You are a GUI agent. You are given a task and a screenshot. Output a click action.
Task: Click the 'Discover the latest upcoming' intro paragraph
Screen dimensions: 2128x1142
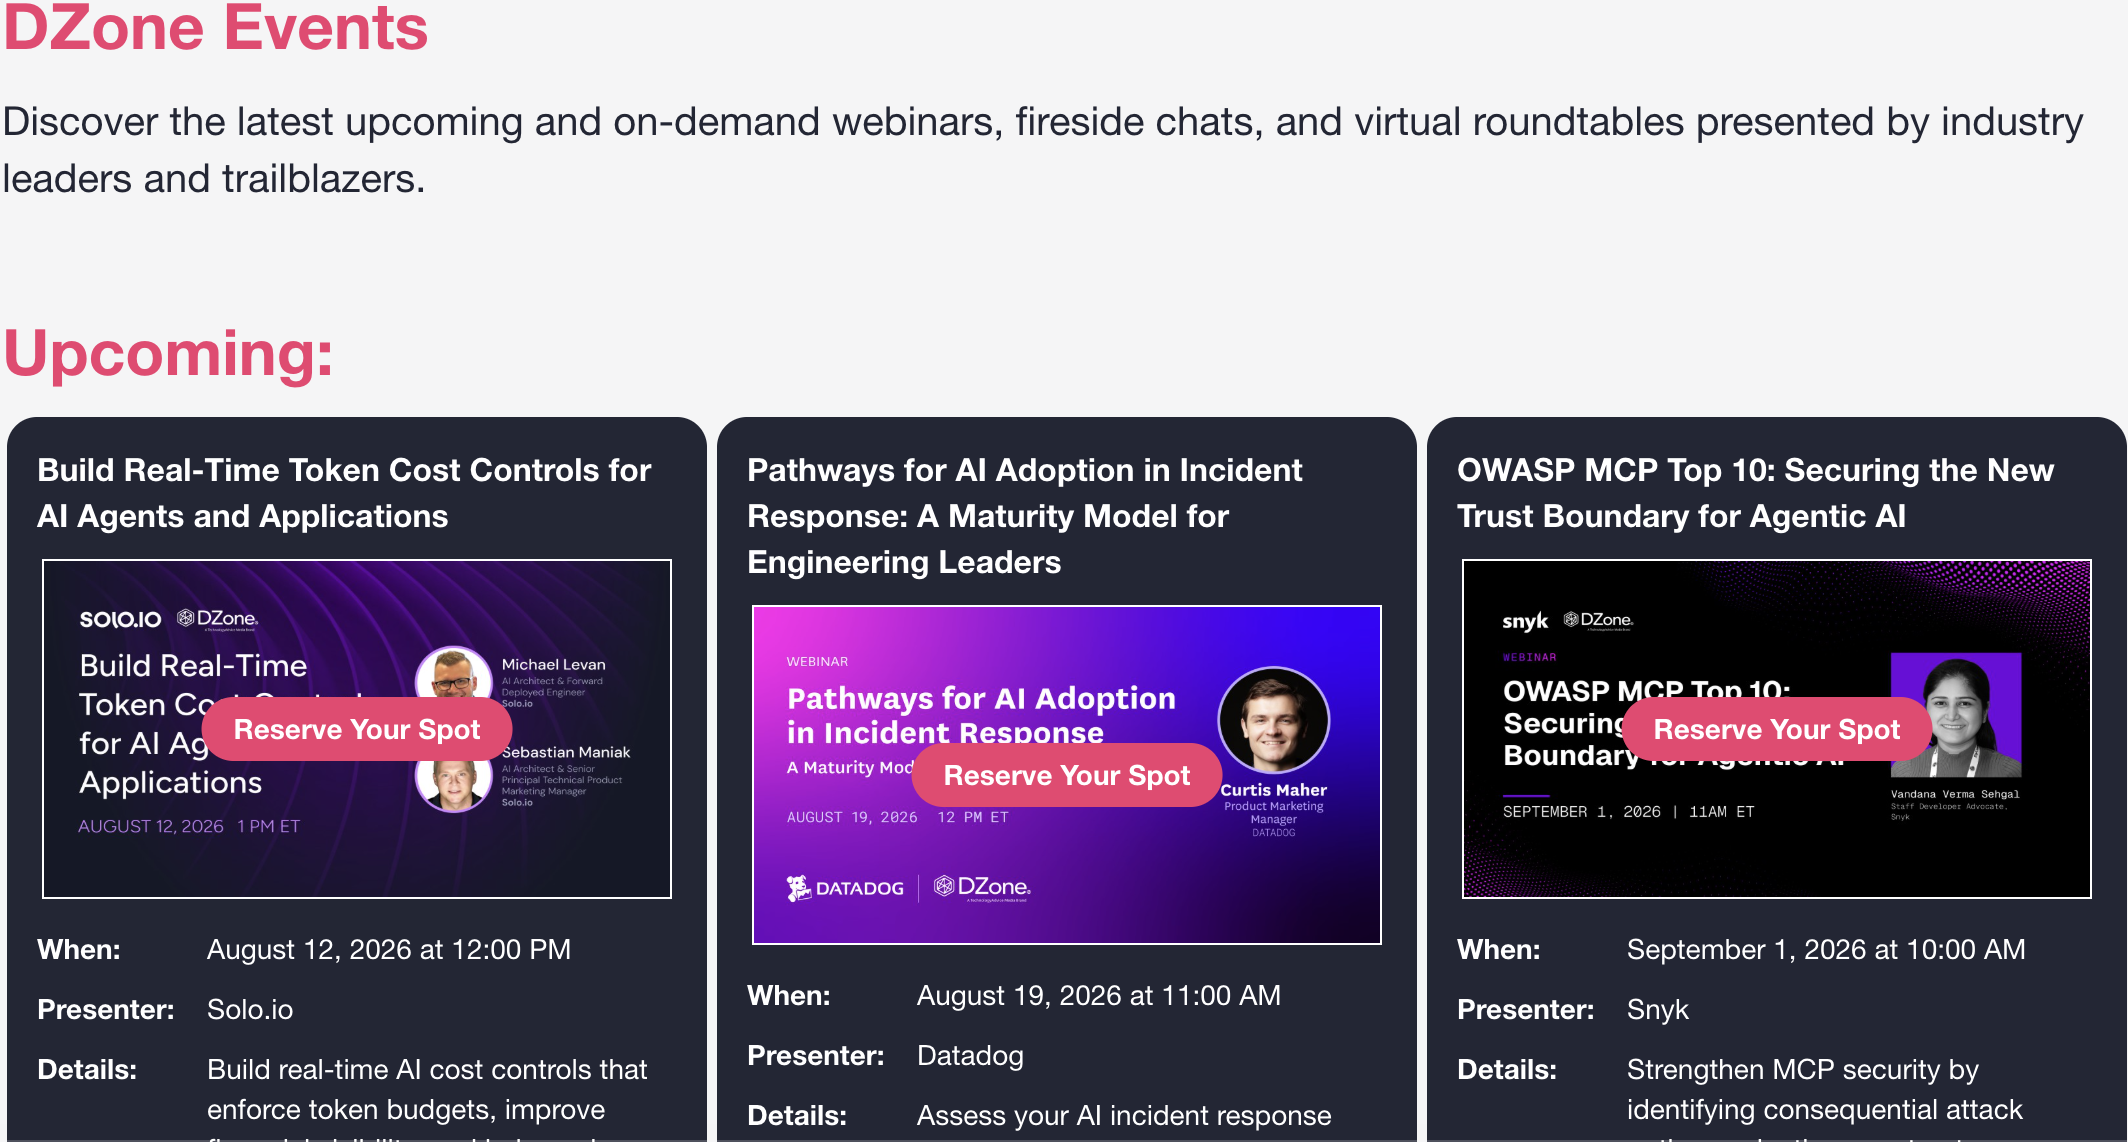pos(1043,150)
